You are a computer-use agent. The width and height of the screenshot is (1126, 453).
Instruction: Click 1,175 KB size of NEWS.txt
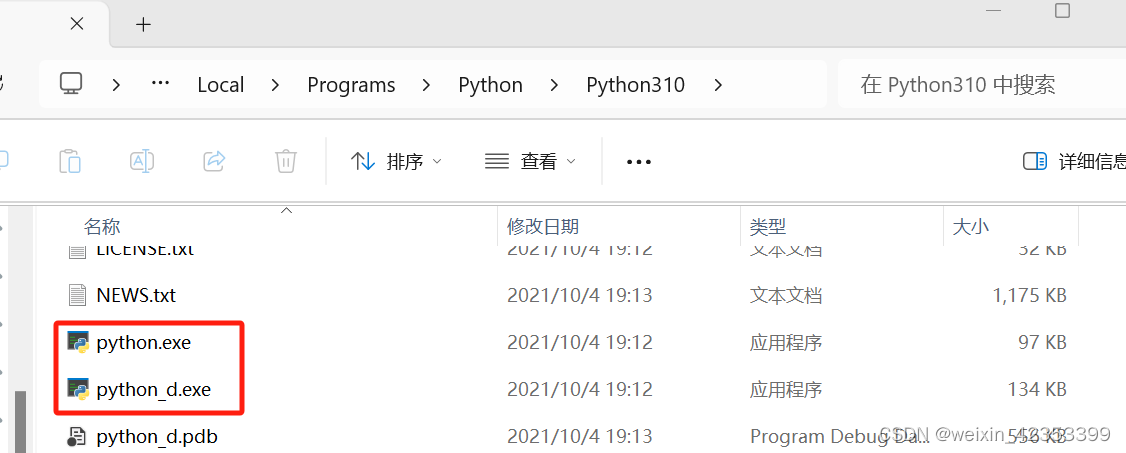coord(1028,295)
